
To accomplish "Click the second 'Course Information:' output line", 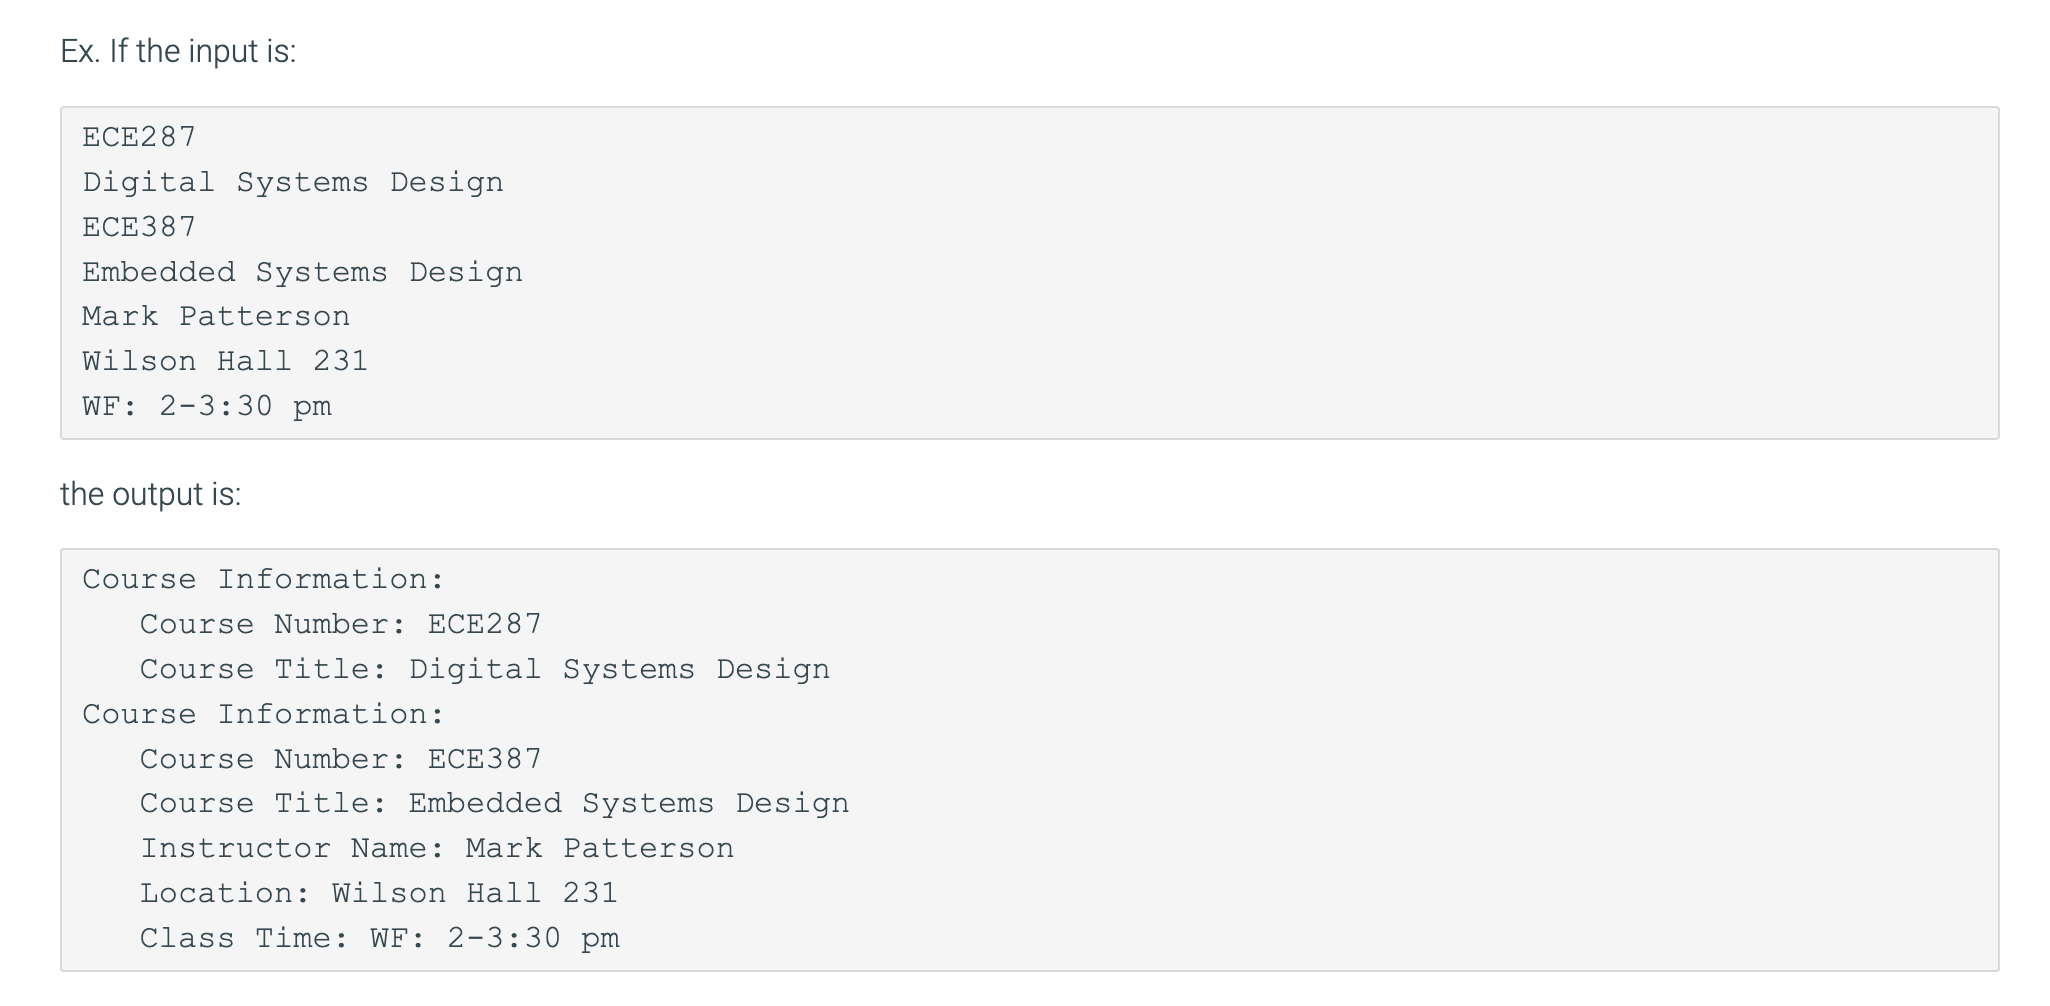I will (263, 714).
